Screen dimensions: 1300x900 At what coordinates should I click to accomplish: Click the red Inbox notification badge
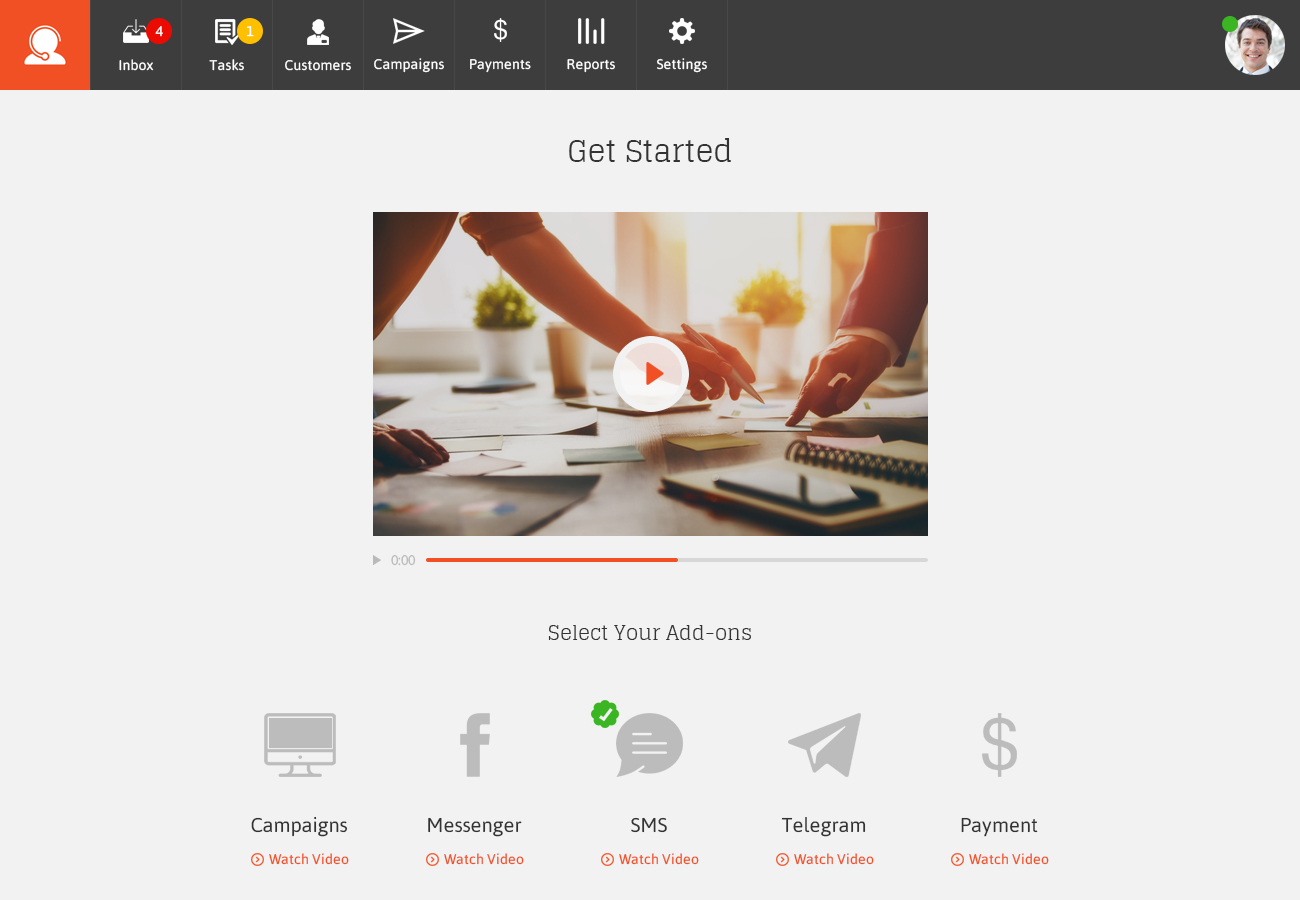pyautogui.click(x=159, y=31)
